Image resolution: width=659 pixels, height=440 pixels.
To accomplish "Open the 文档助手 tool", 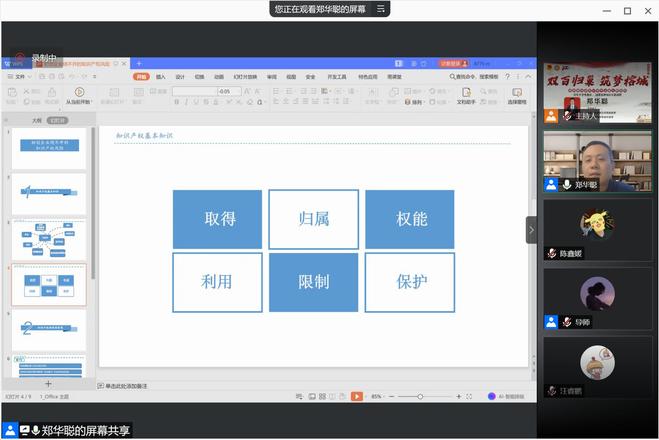I will [468, 93].
